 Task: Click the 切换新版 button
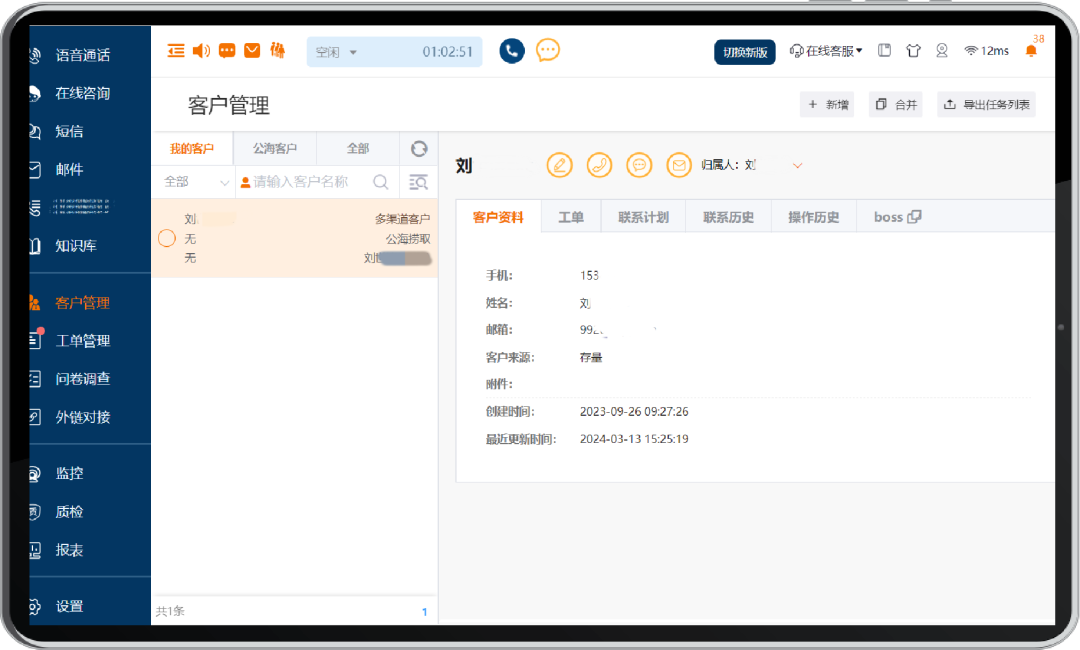tap(745, 52)
